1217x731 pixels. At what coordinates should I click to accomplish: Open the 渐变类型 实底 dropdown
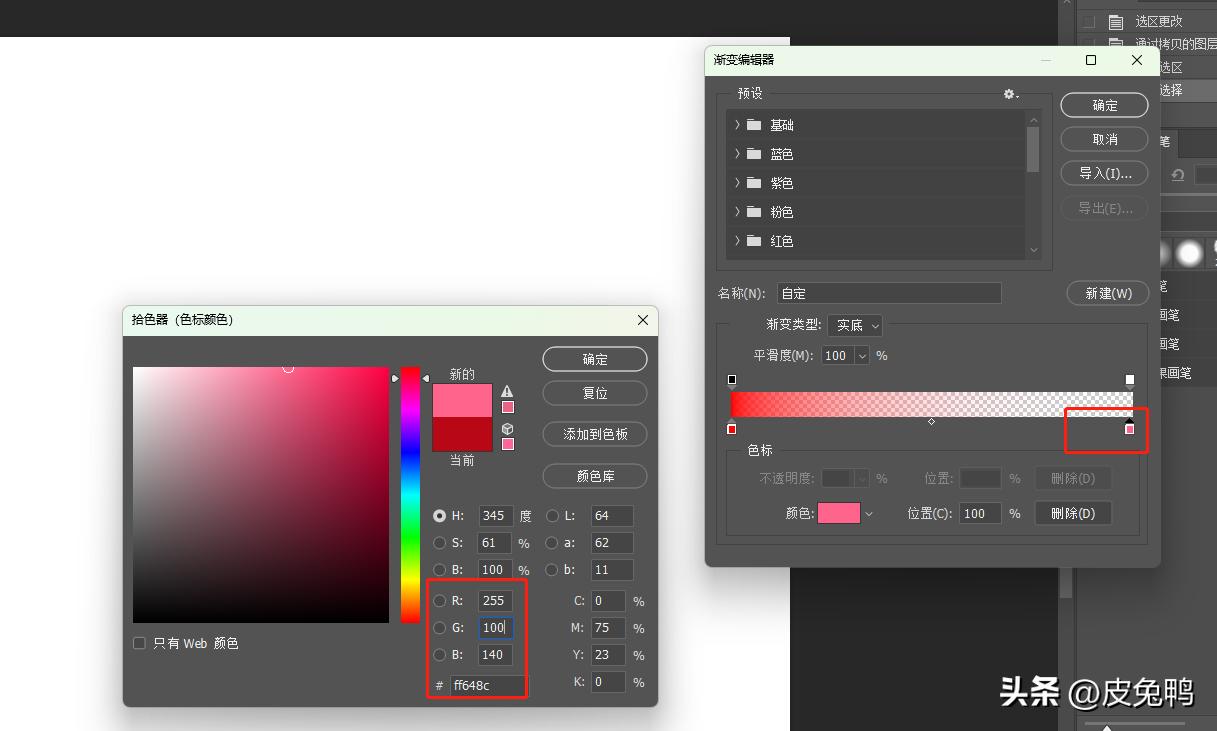855,325
